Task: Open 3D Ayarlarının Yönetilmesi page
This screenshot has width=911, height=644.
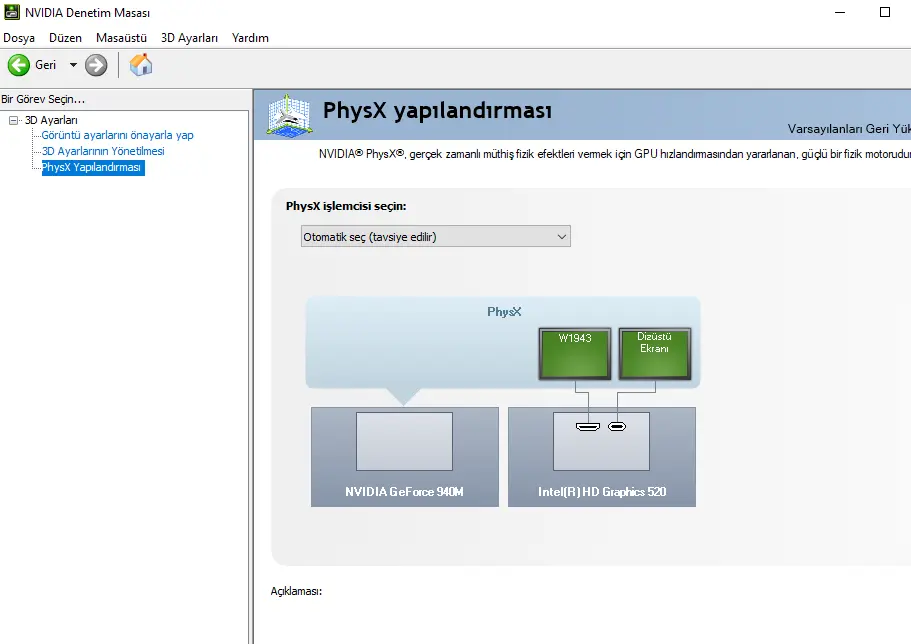Action: click(103, 151)
